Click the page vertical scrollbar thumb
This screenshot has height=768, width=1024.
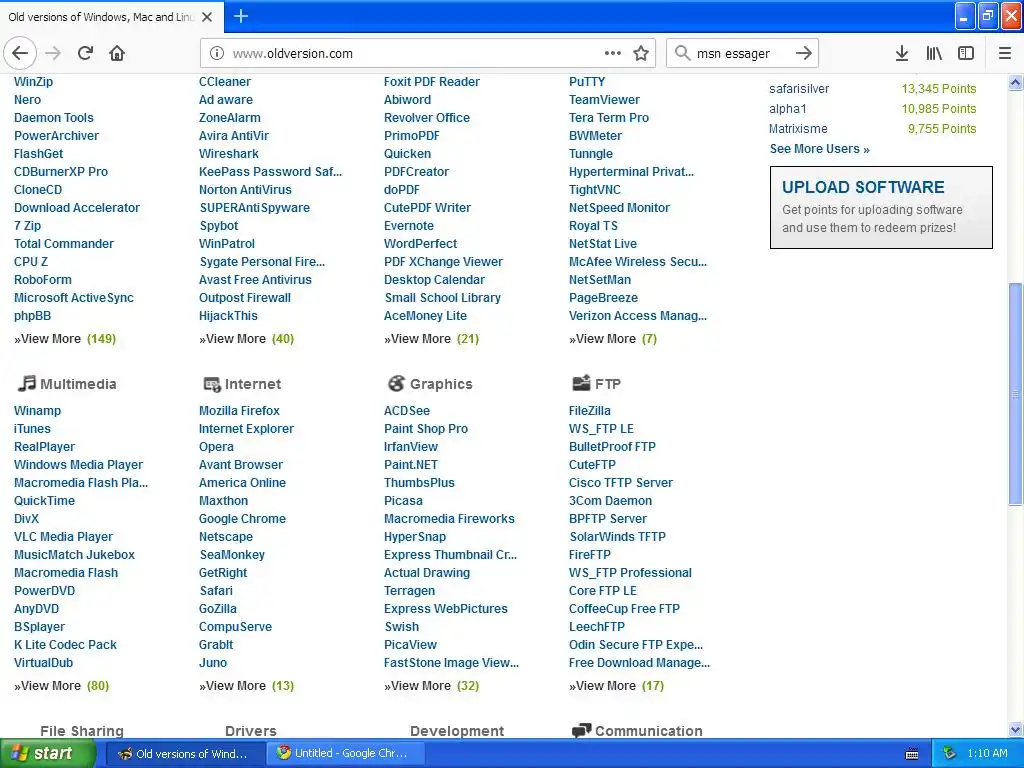pos(1015,393)
